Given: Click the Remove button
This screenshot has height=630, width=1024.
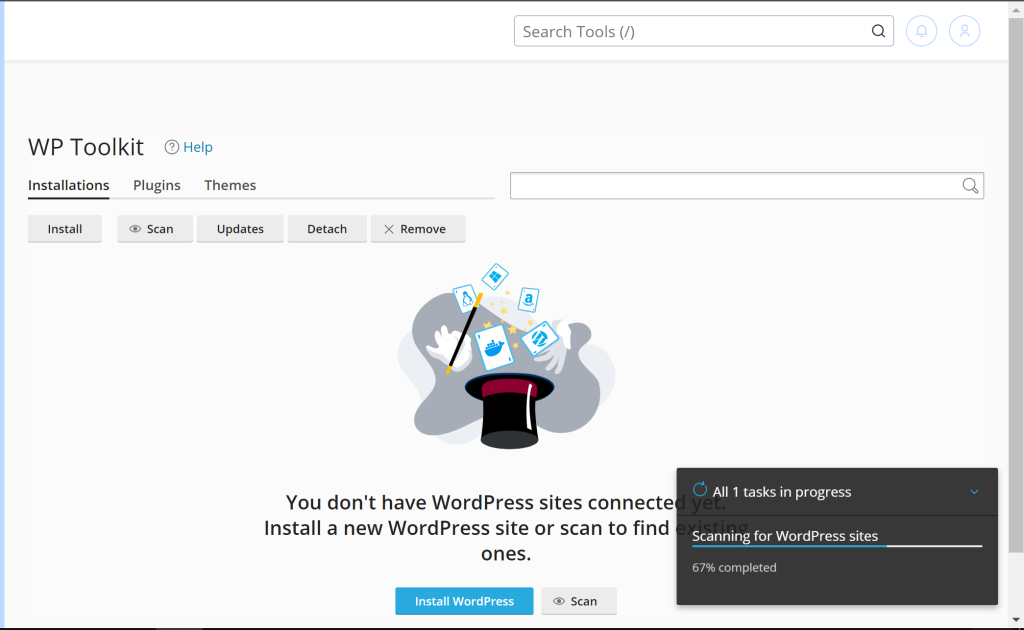Looking at the screenshot, I should tap(418, 229).
